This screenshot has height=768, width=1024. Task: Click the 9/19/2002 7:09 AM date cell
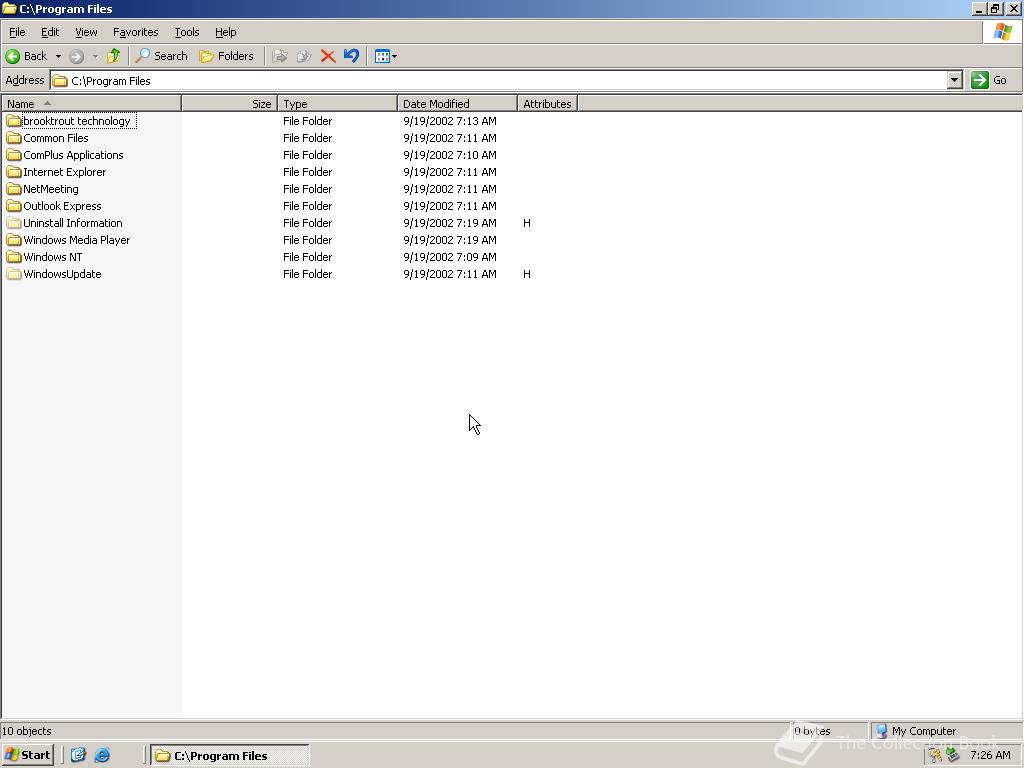click(450, 257)
